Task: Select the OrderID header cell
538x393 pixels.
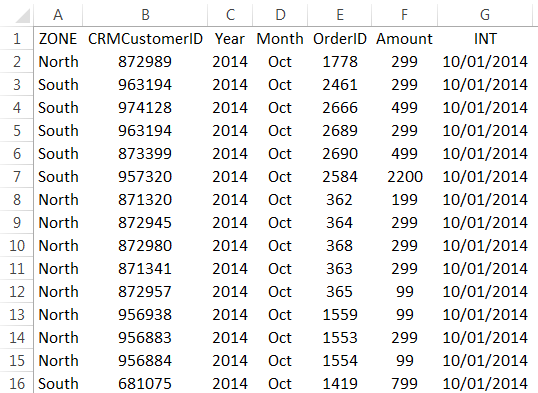Action: point(340,39)
